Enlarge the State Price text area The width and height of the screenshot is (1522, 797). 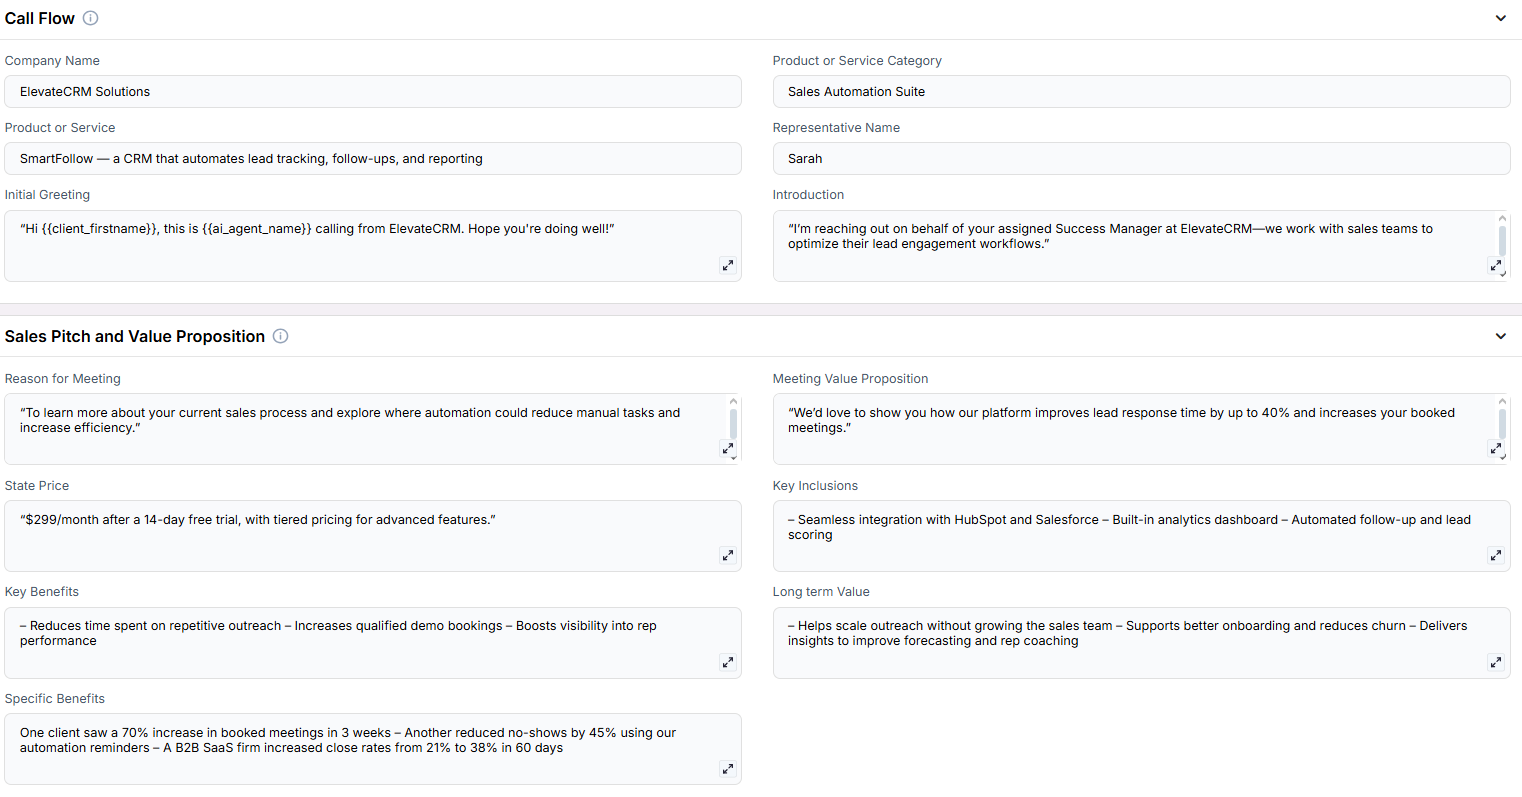click(x=728, y=555)
